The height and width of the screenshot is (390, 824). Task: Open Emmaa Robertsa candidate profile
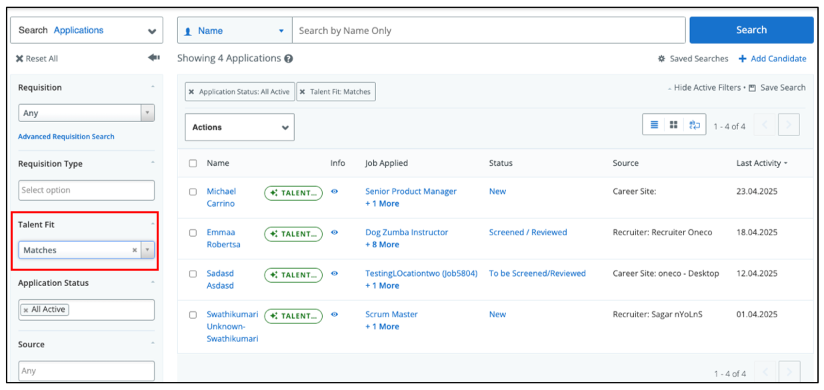click(x=223, y=238)
